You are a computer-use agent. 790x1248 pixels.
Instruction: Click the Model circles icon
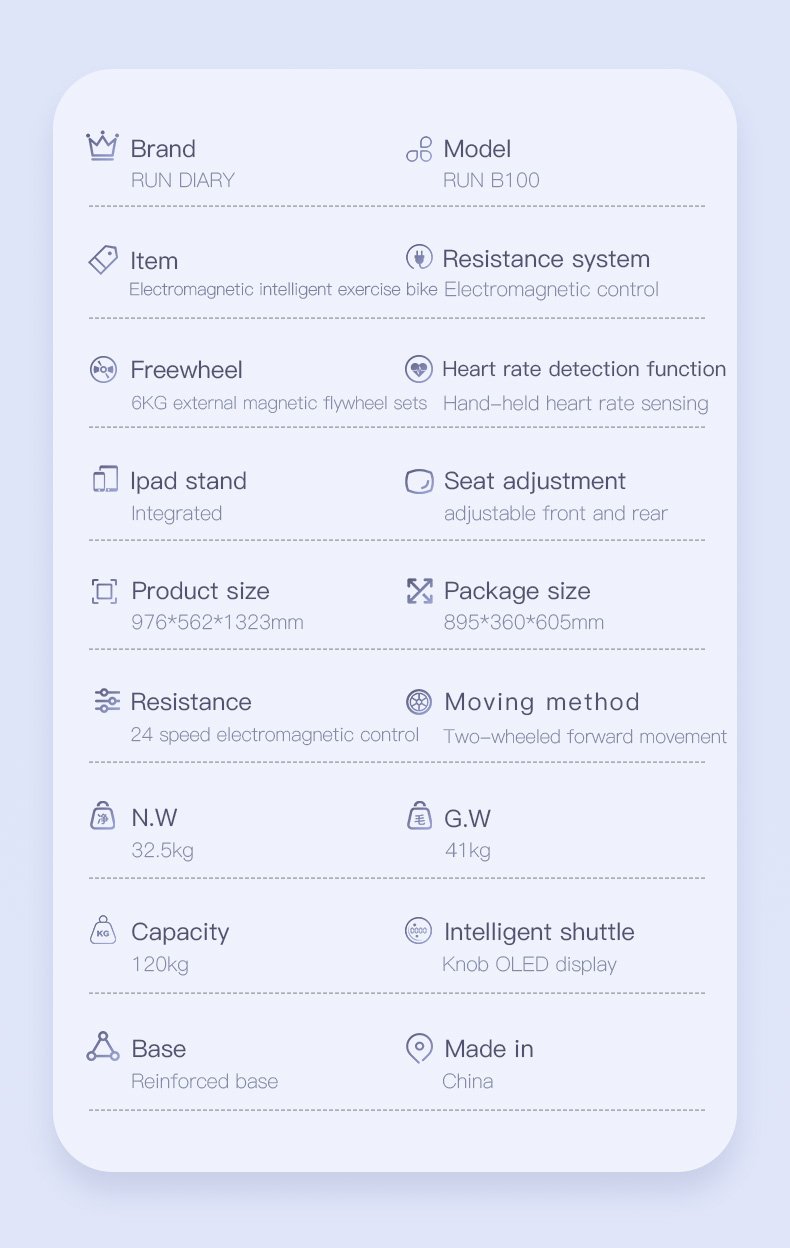pyautogui.click(x=419, y=150)
